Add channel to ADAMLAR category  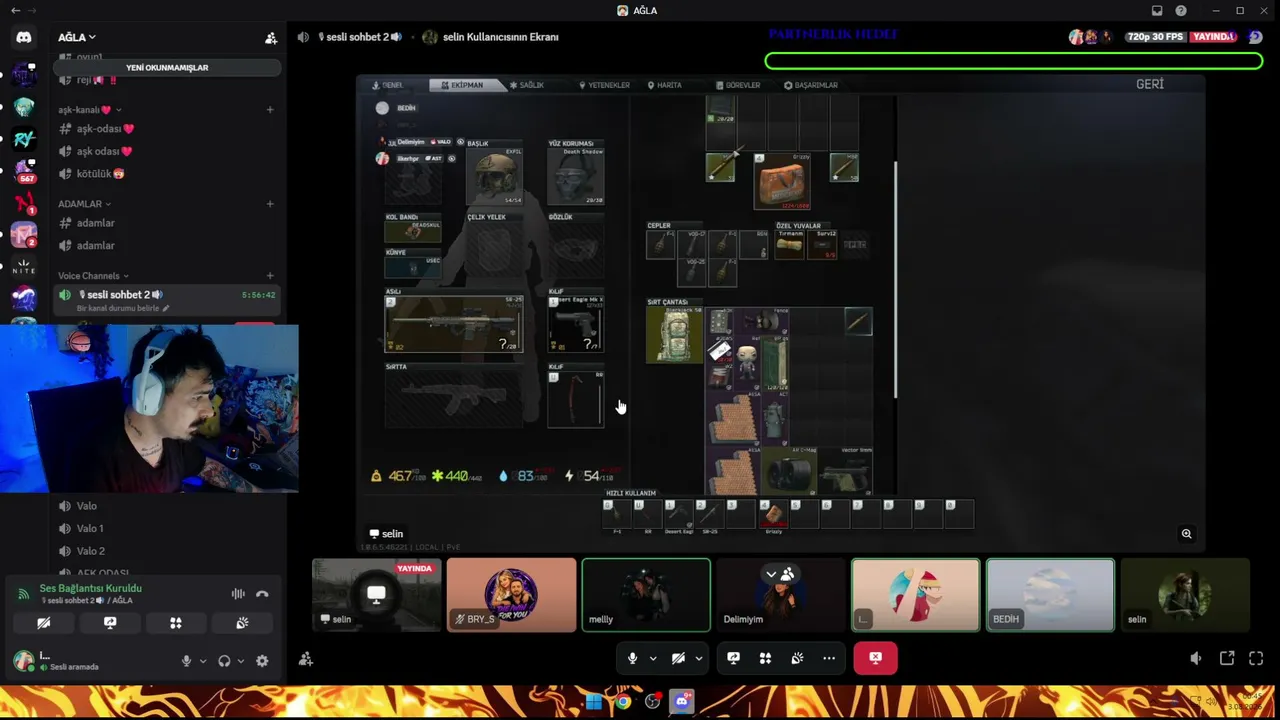pyautogui.click(x=270, y=204)
